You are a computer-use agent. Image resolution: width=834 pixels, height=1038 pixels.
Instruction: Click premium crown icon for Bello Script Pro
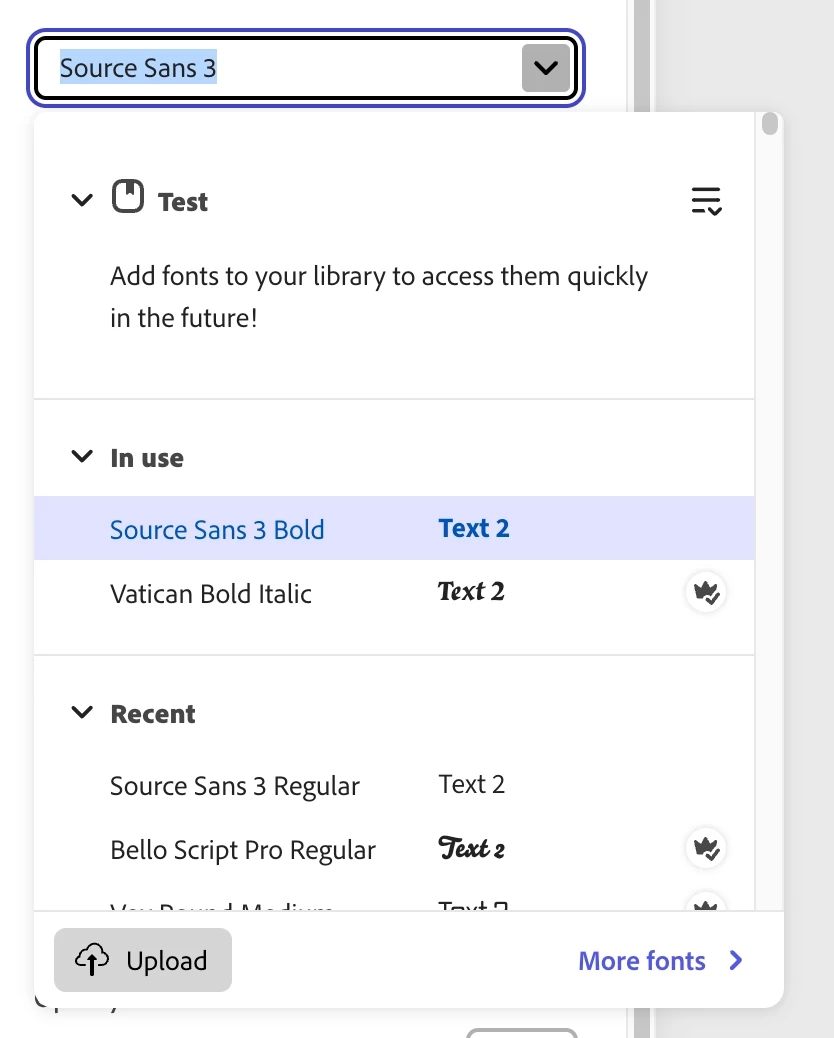(706, 848)
